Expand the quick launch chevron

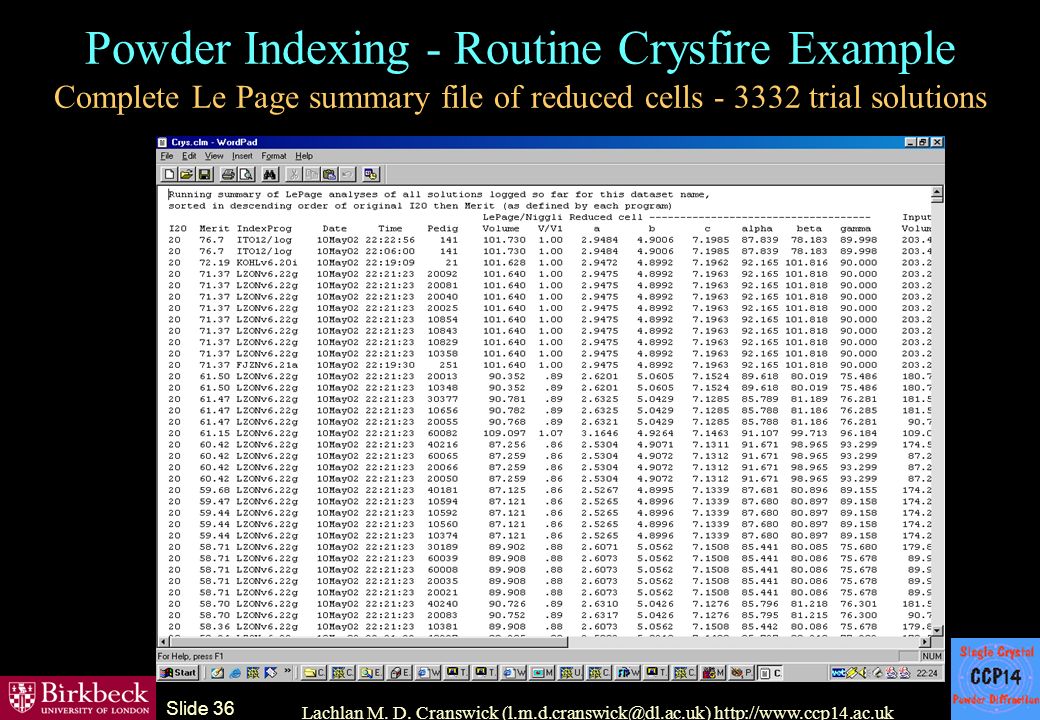pyautogui.click(x=287, y=672)
